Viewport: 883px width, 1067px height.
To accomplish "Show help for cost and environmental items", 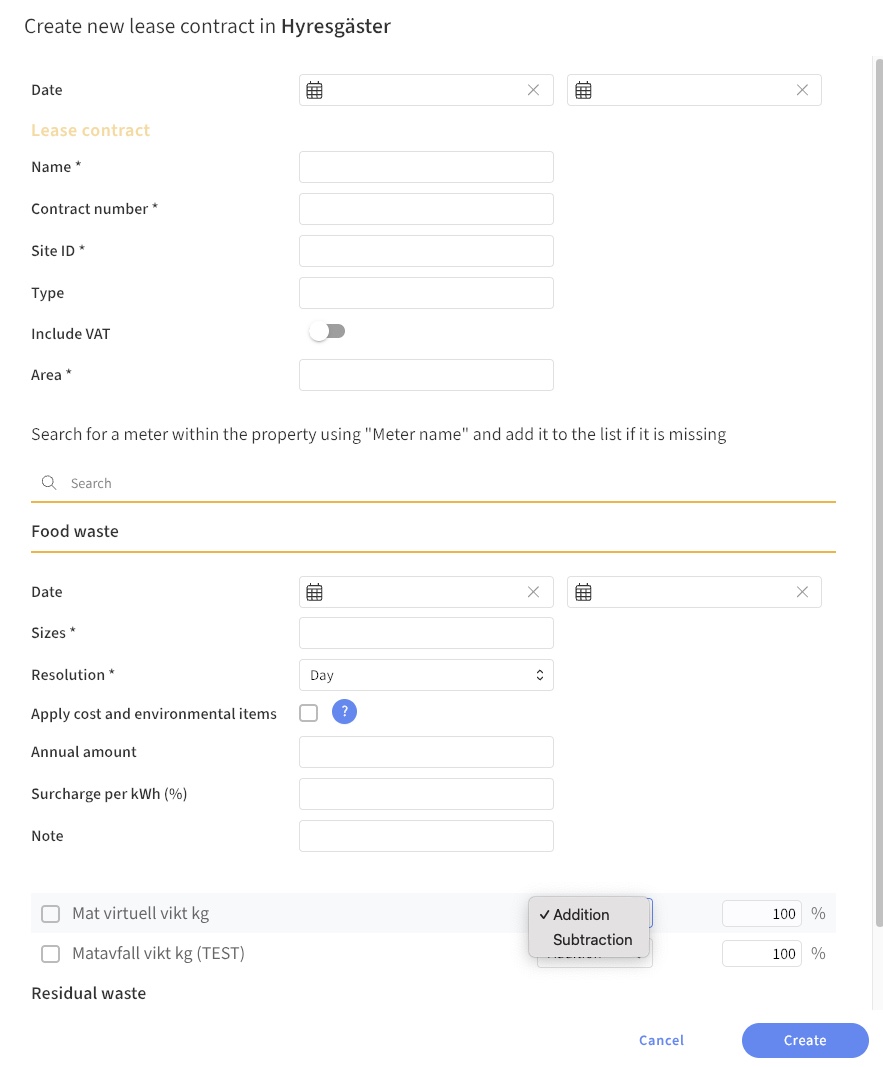I will [344, 712].
